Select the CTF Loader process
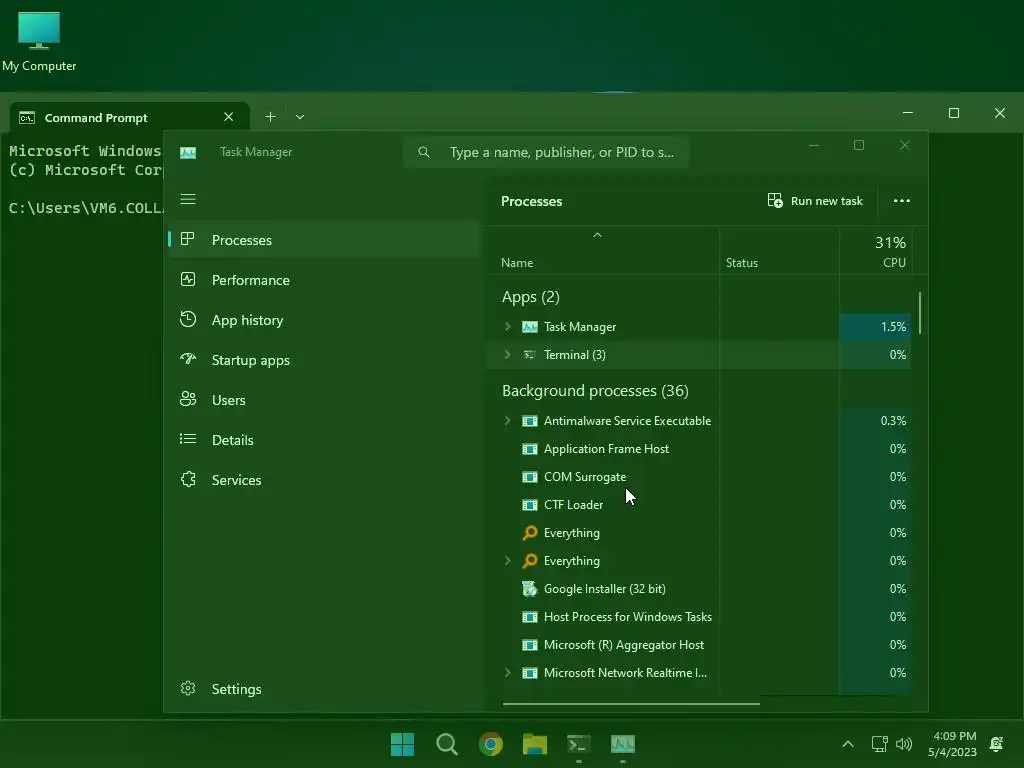The image size is (1024, 768). (699, 505)
